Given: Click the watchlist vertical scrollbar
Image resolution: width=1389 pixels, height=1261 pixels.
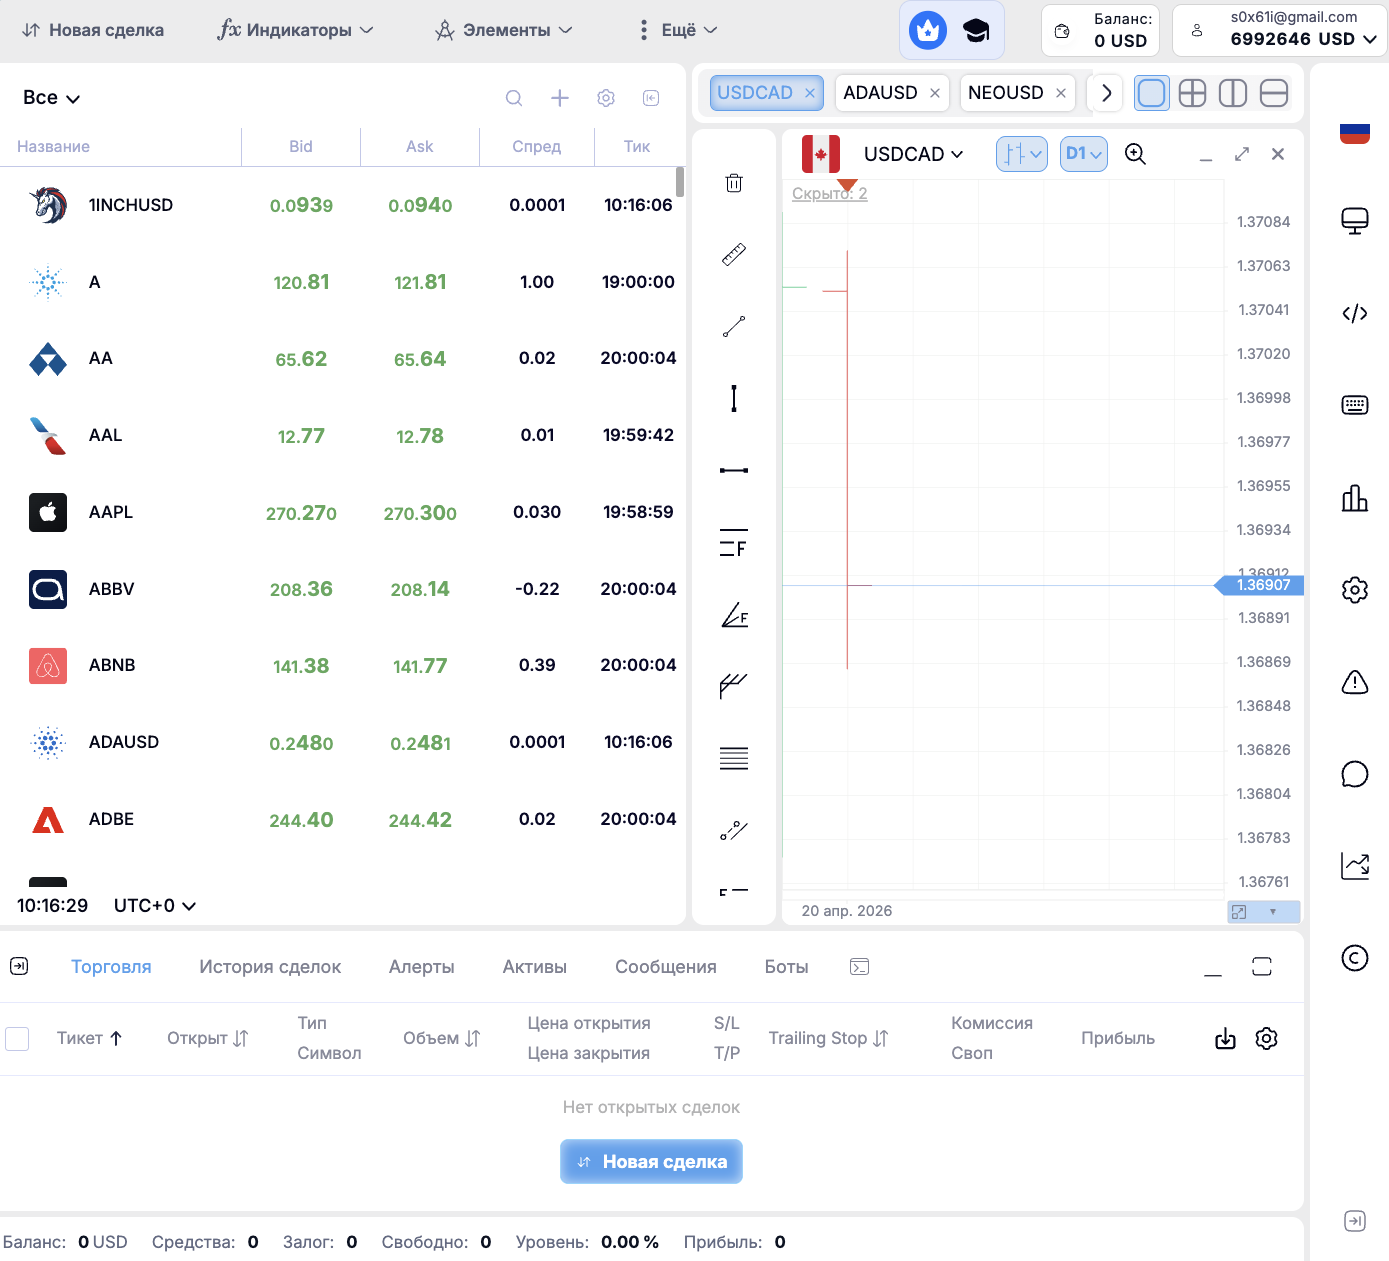Looking at the screenshot, I should tap(680, 182).
